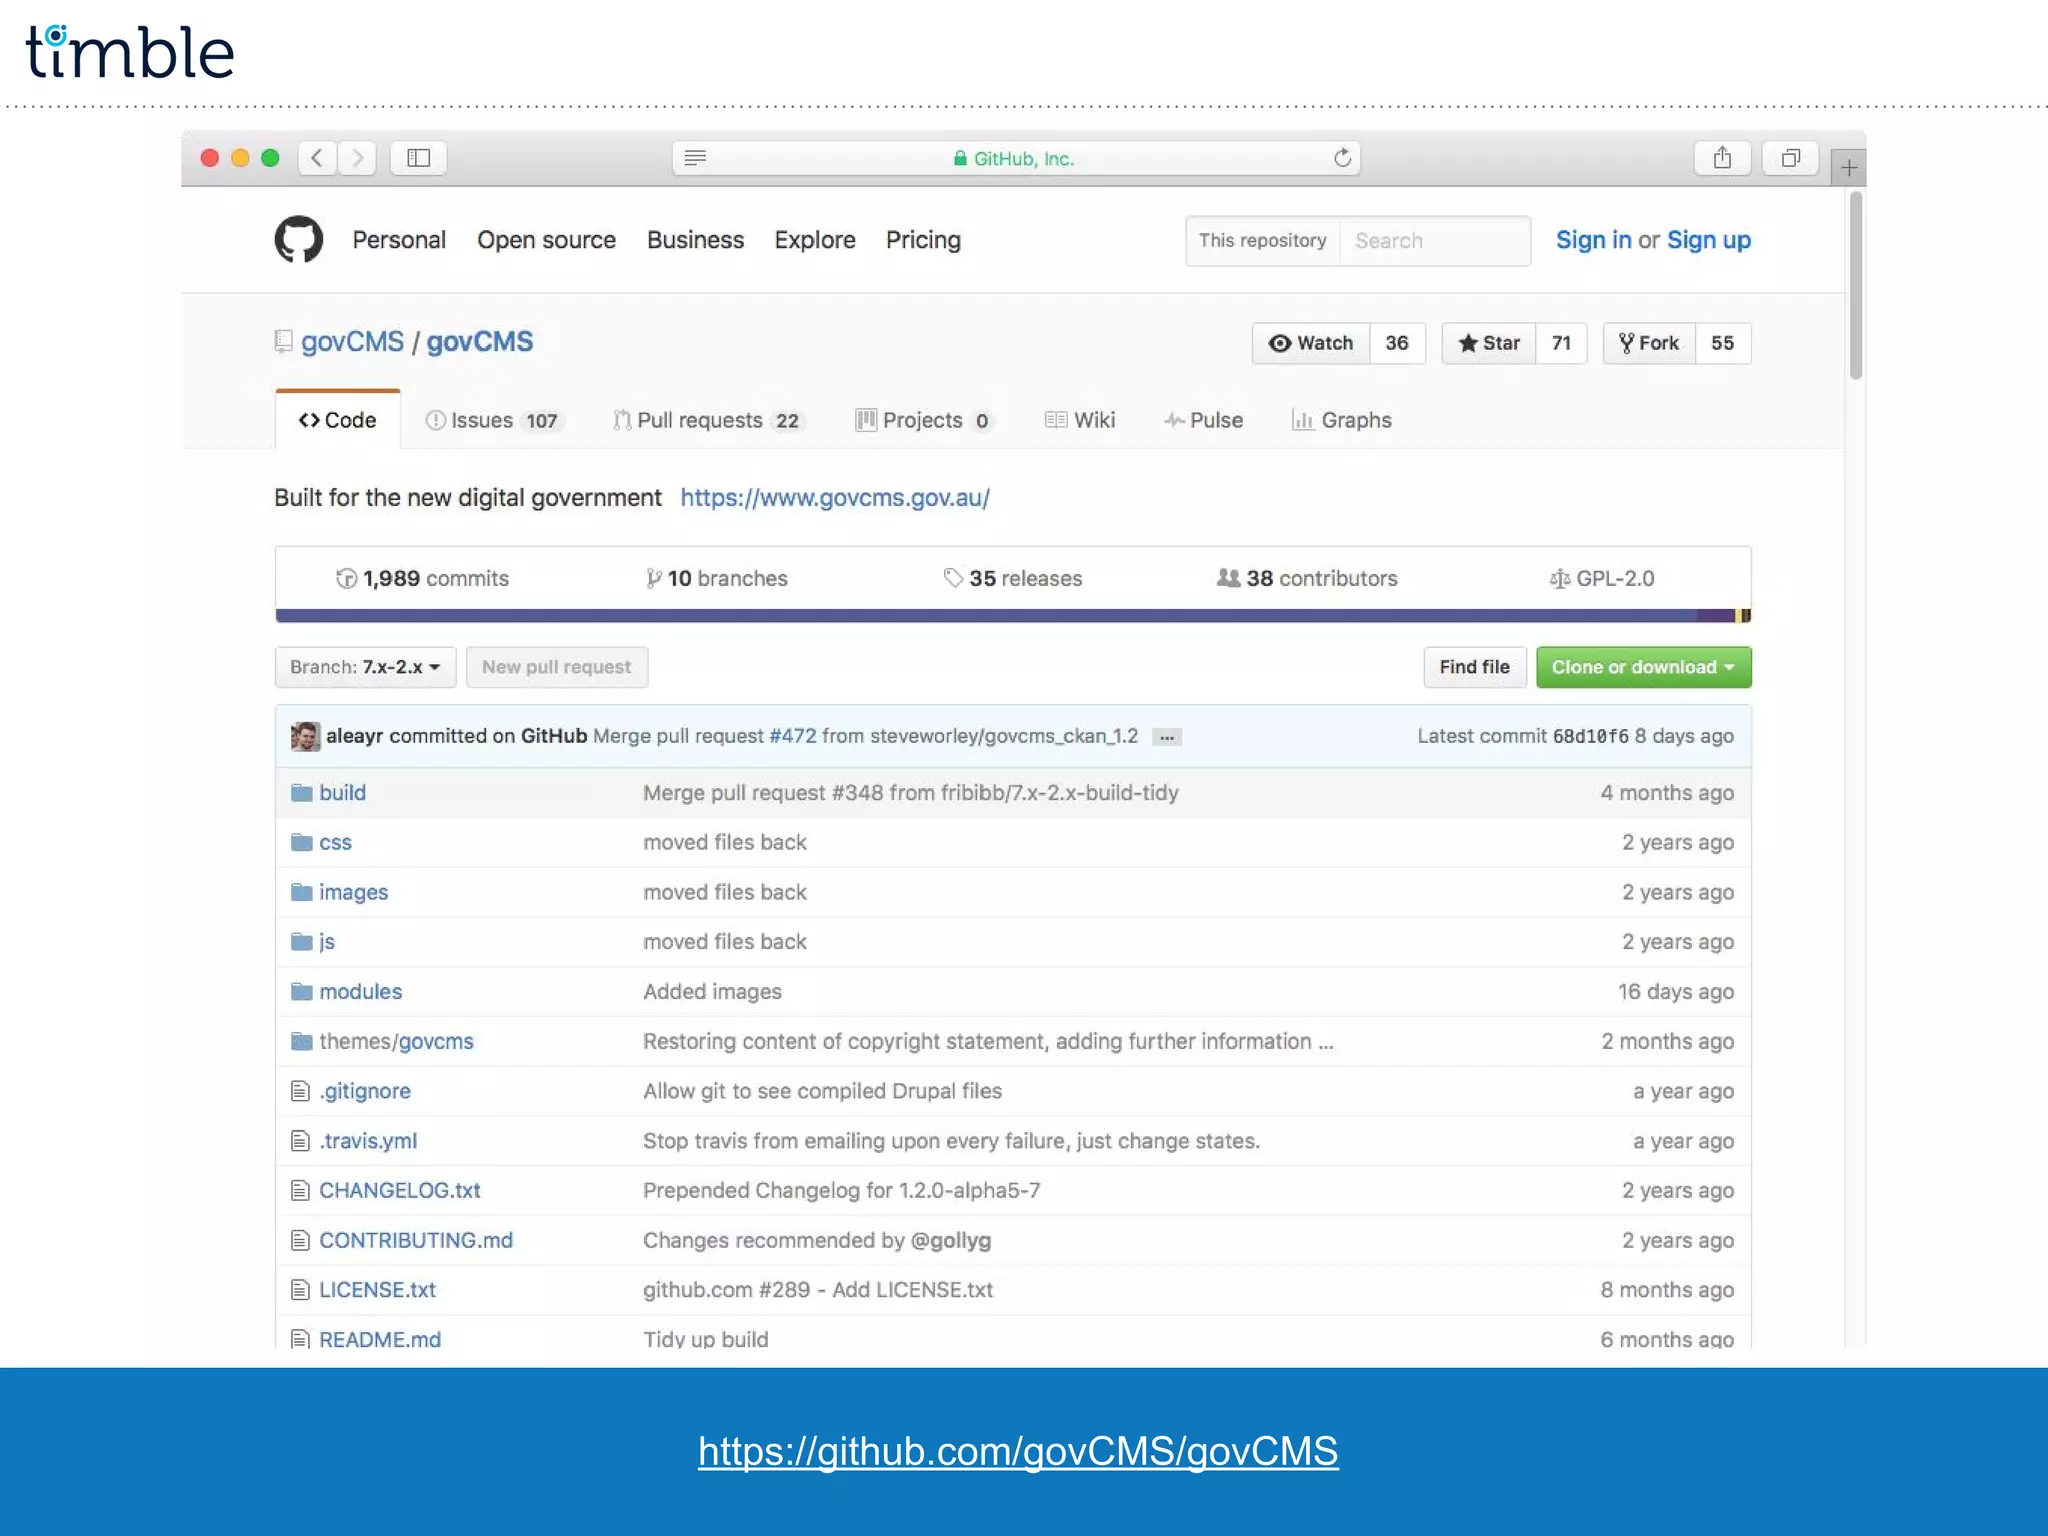Expand the commit message ellipsis
This screenshot has height=1536, width=2048.
point(1166,737)
